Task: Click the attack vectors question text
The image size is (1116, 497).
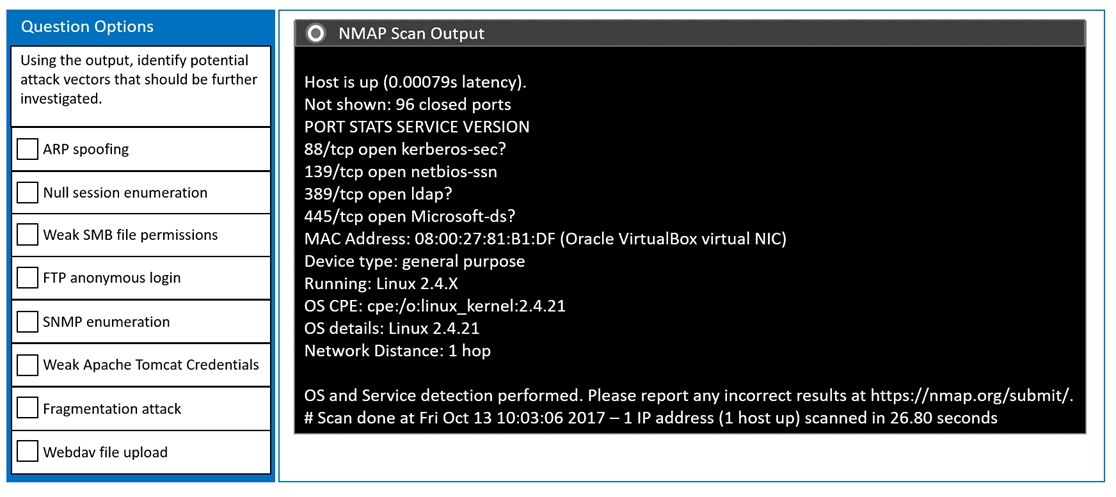Action: [140, 80]
